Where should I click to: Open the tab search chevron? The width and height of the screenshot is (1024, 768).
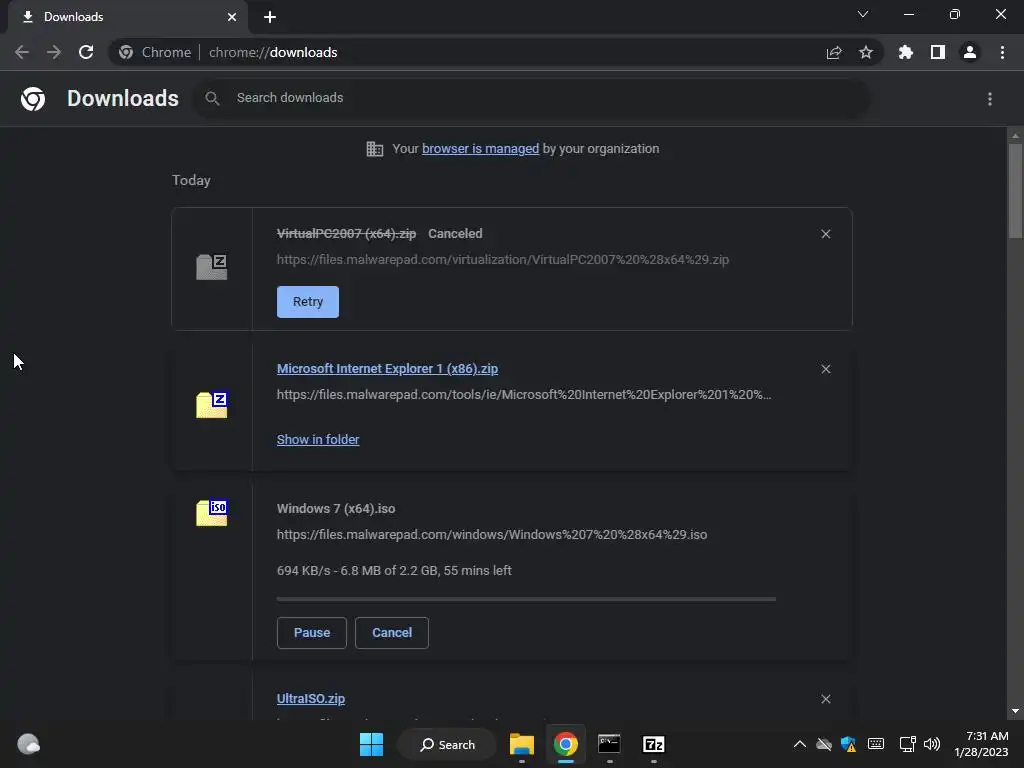(x=863, y=14)
